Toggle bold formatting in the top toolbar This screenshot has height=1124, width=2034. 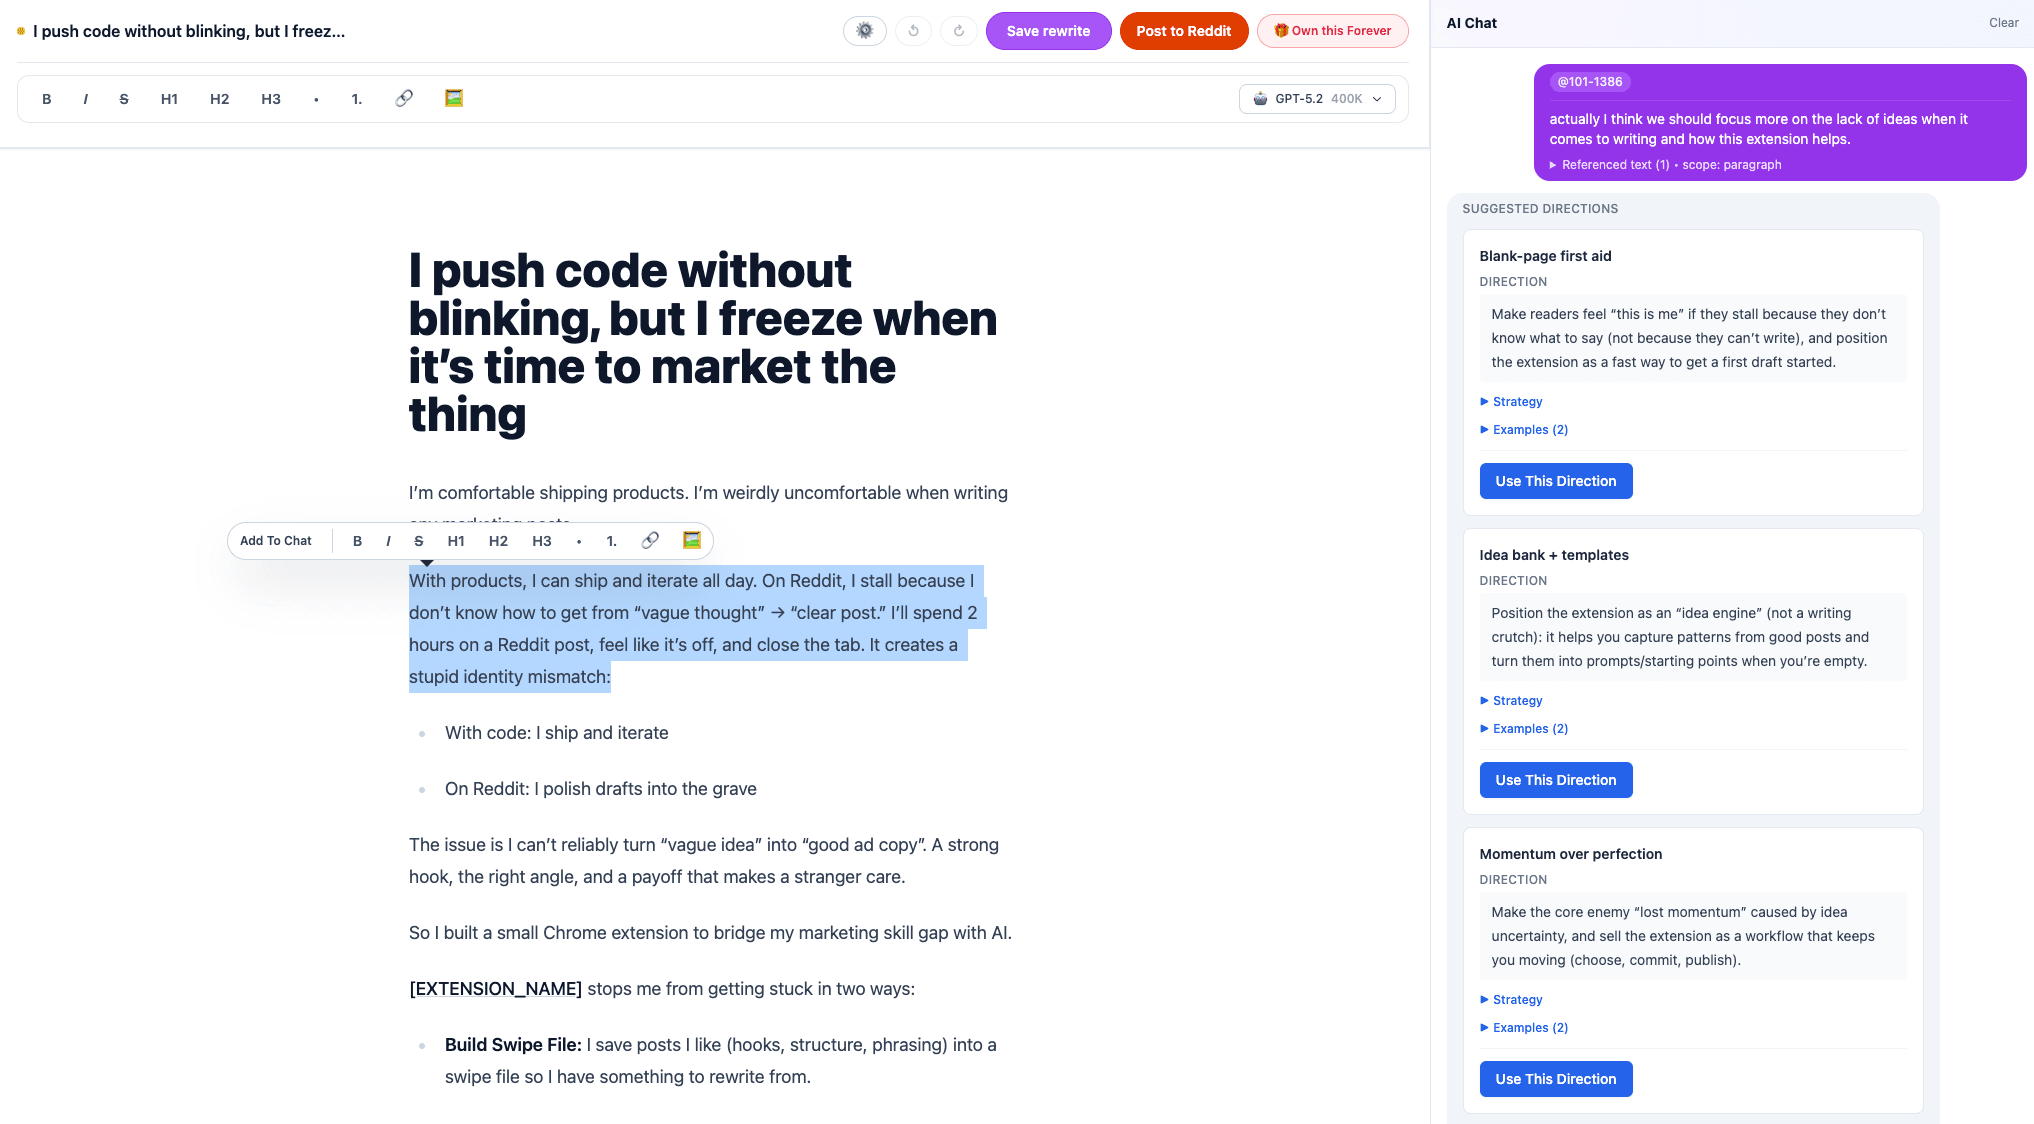[x=46, y=99]
